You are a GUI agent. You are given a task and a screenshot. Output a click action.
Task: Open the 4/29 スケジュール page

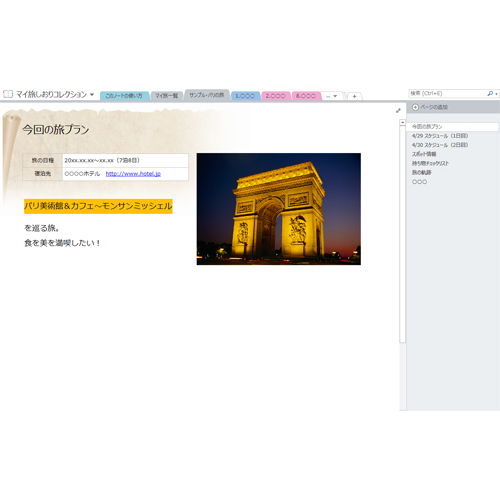440,136
